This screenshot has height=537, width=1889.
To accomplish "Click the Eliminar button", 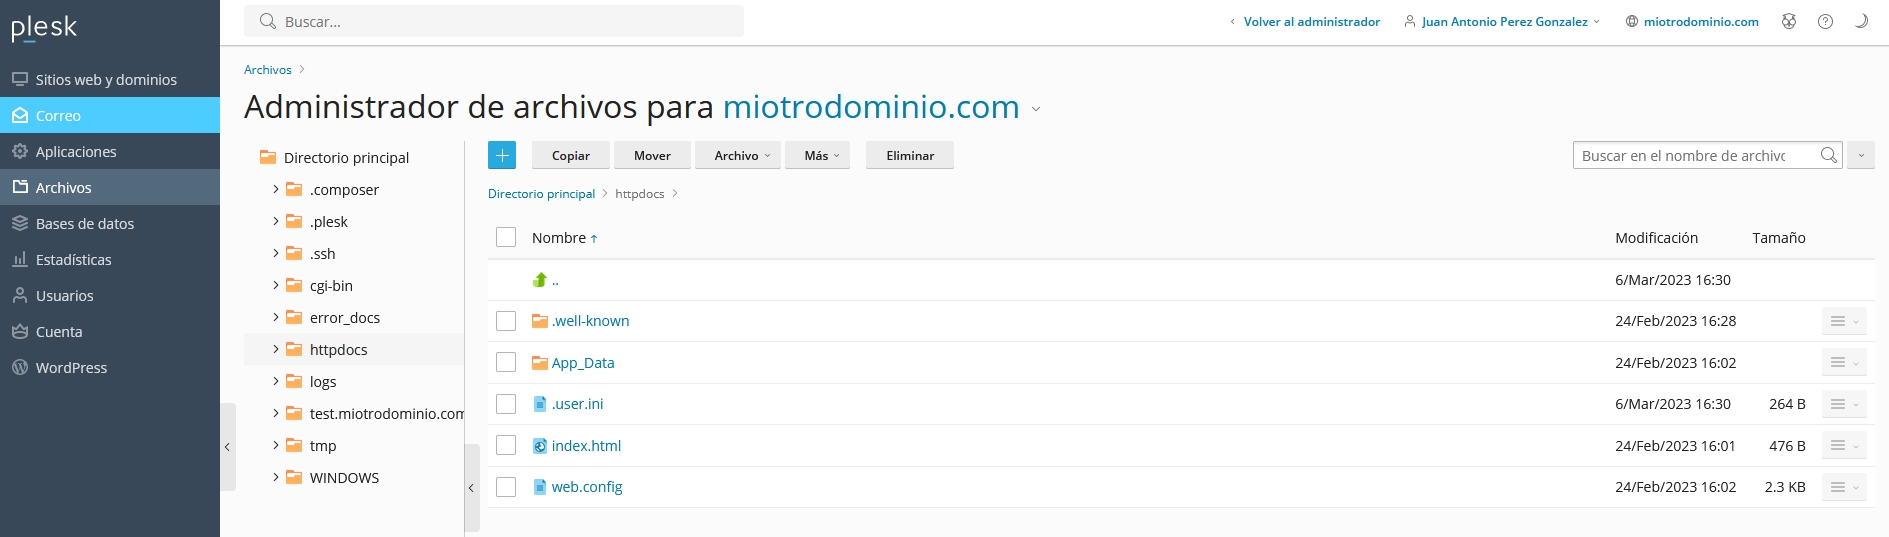I will pos(909,155).
